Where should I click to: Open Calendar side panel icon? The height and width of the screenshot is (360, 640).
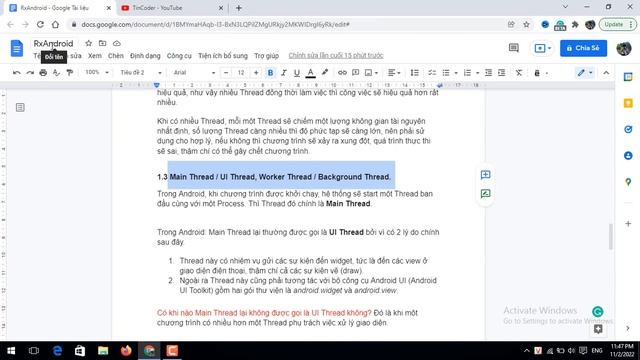[628, 77]
